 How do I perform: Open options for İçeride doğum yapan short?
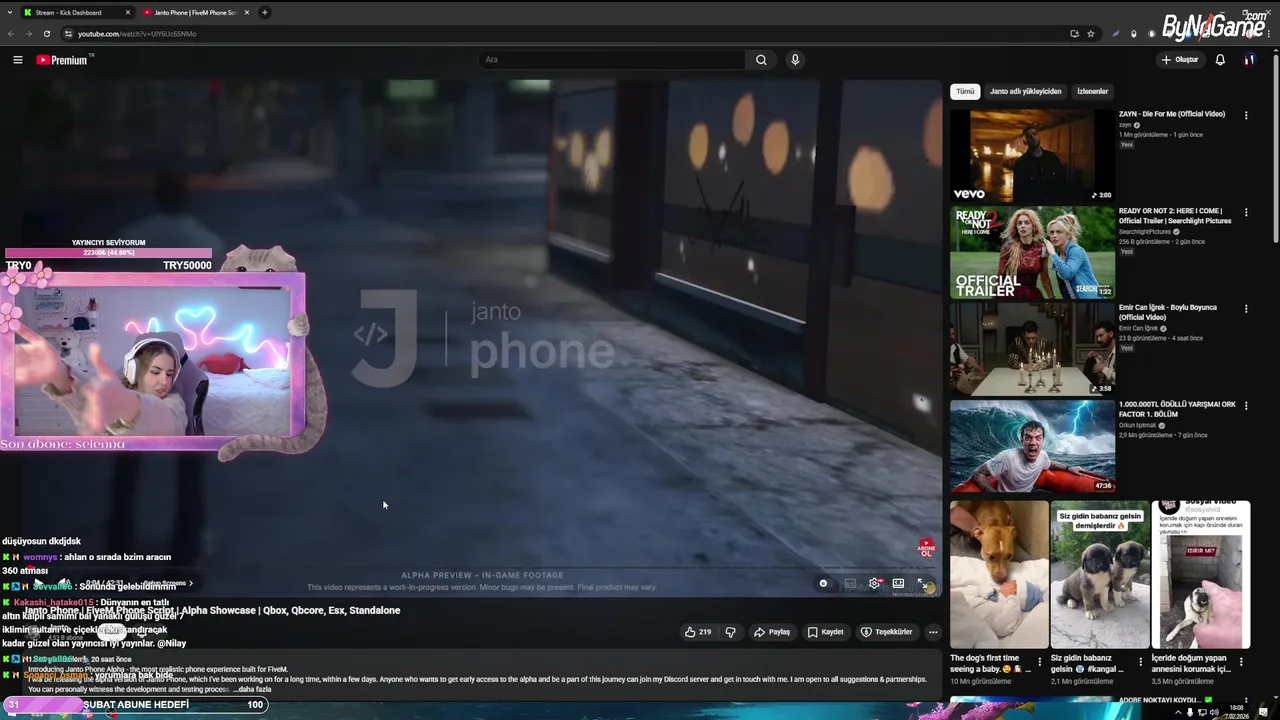[x=1242, y=662]
